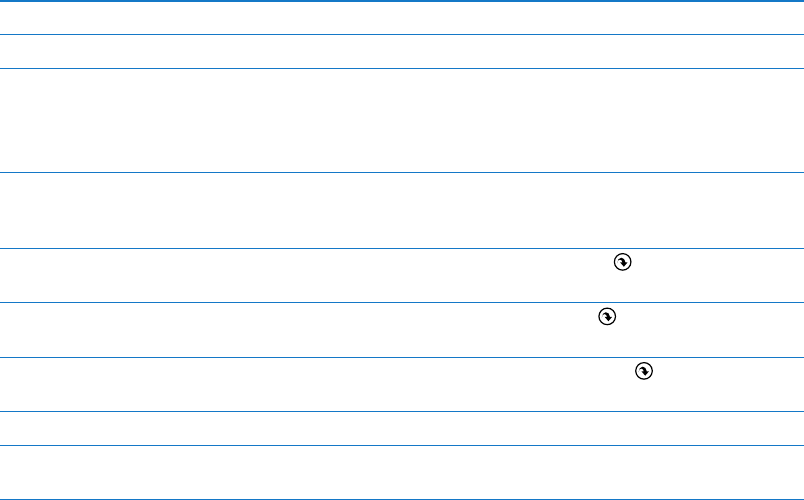Select the second thin blank table row
This screenshot has height=500, width=804.
coord(402,51)
